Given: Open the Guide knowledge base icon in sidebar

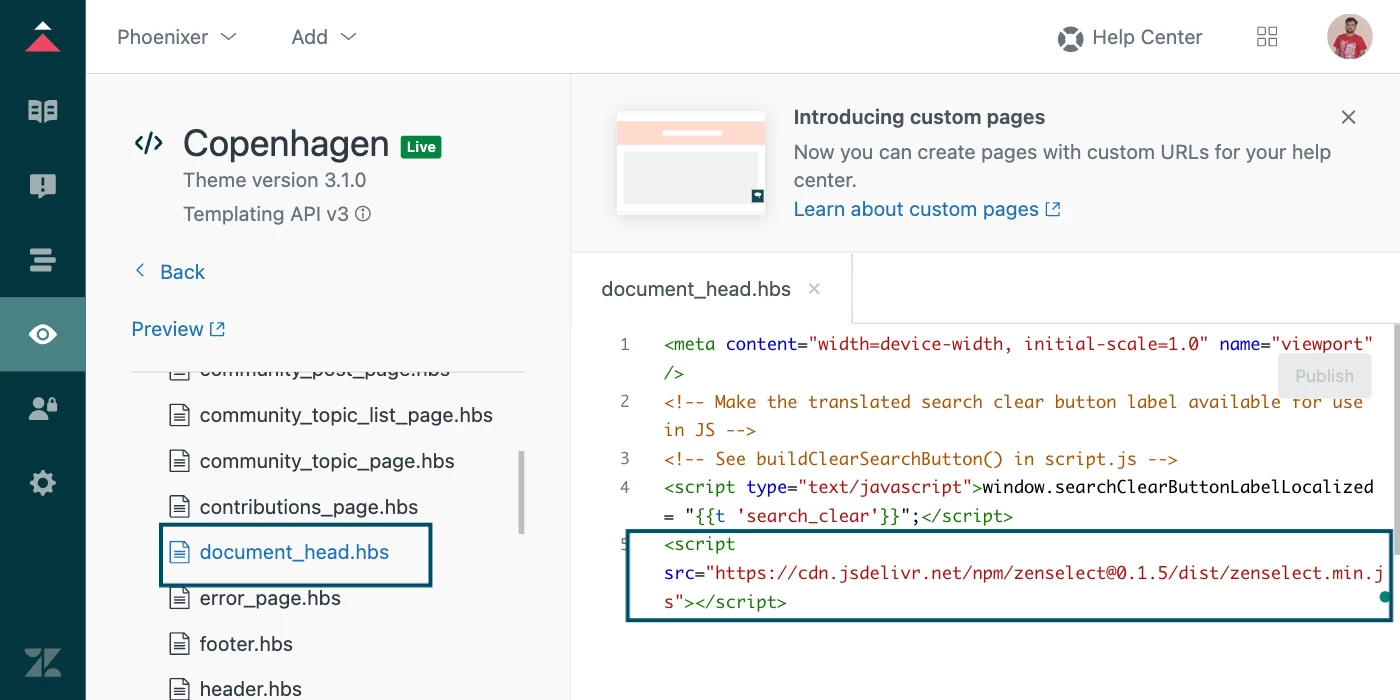Looking at the screenshot, I should point(43,111).
